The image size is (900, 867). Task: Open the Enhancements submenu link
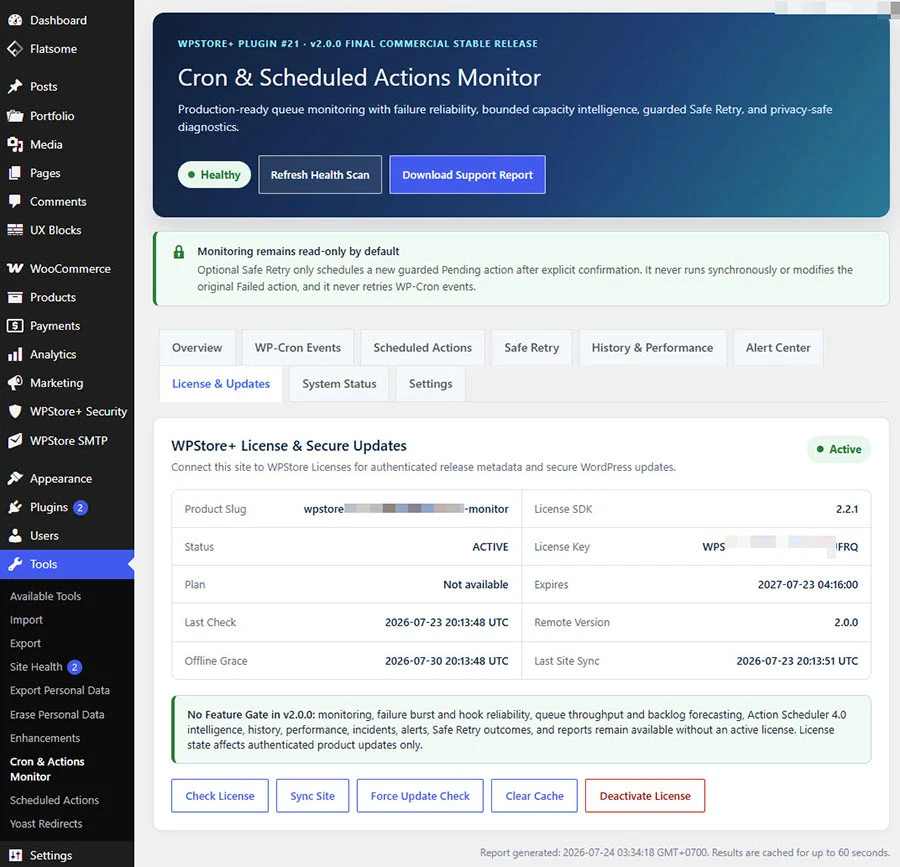[x=45, y=738]
